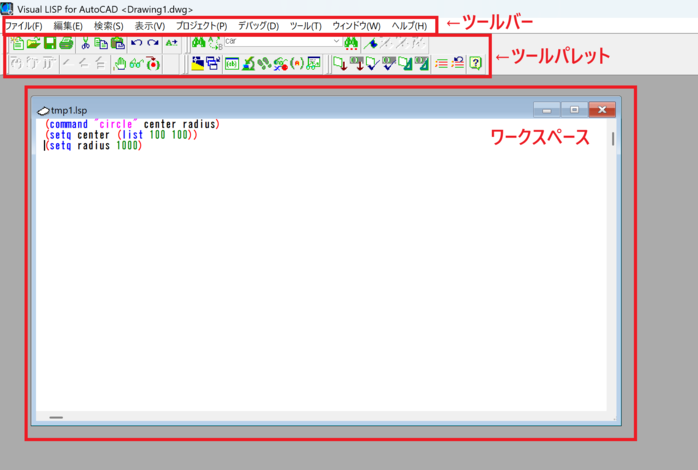Image resolution: width=698 pixels, height=470 pixels.
Task: Open the 表示(V) menu
Action: pos(150,26)
